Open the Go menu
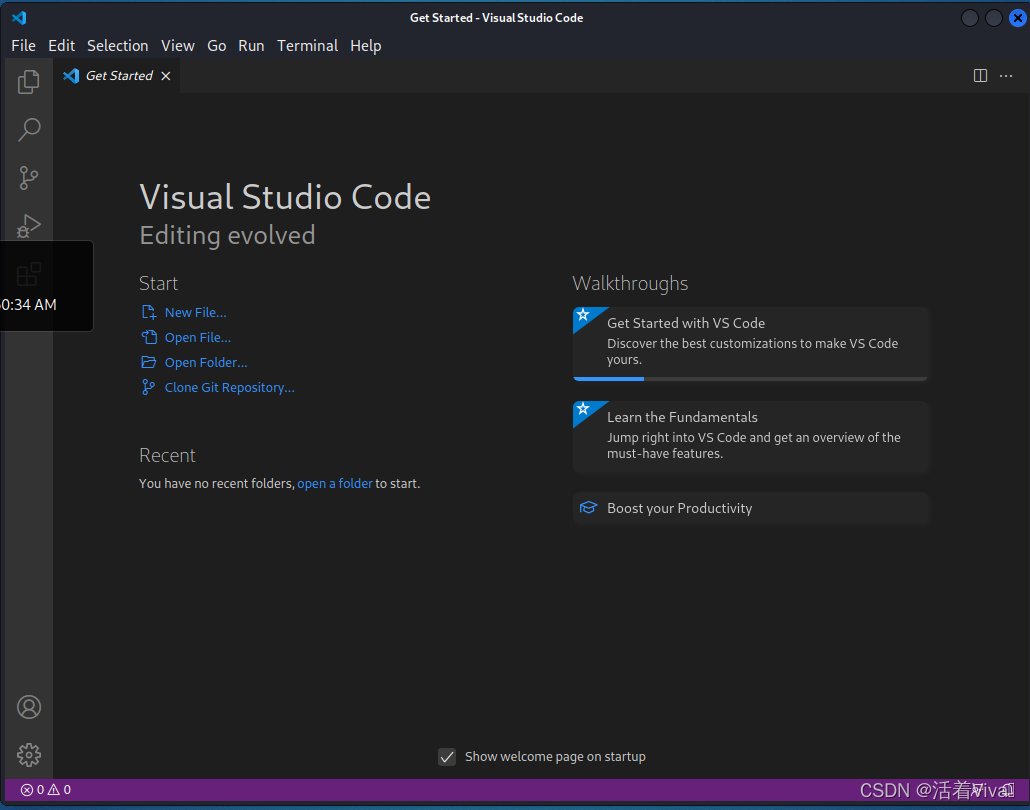 click(x=217, y=45)
